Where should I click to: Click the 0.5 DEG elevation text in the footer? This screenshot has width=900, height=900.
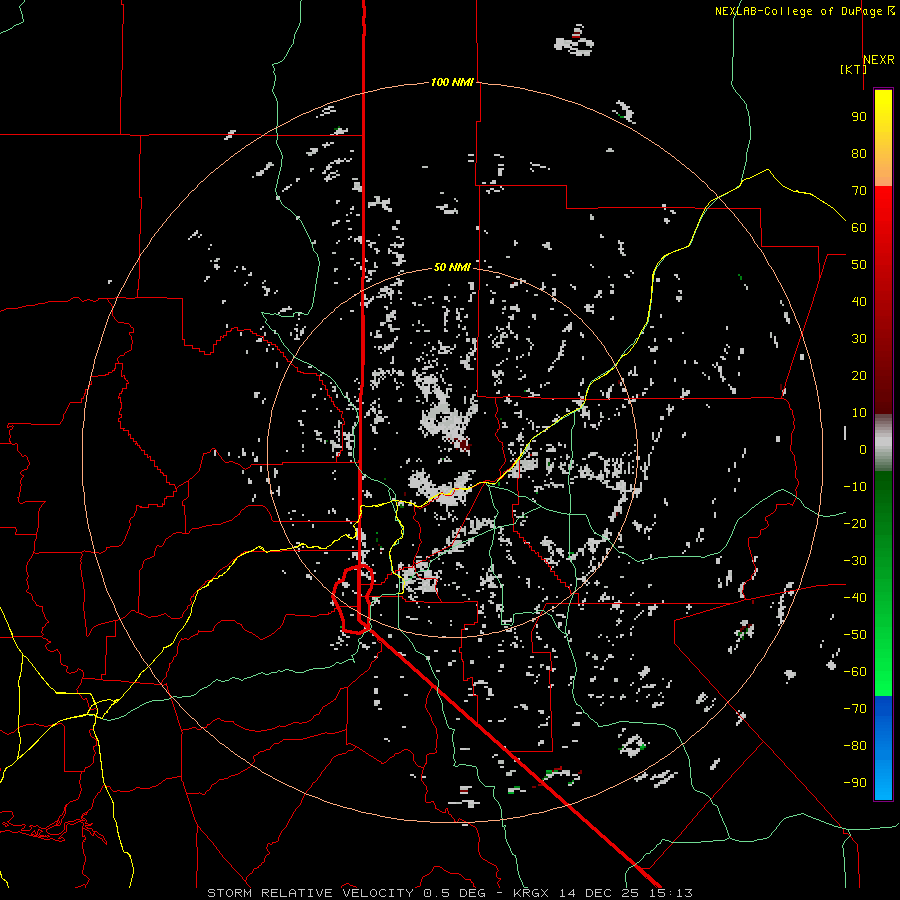(x=454, y=893)
